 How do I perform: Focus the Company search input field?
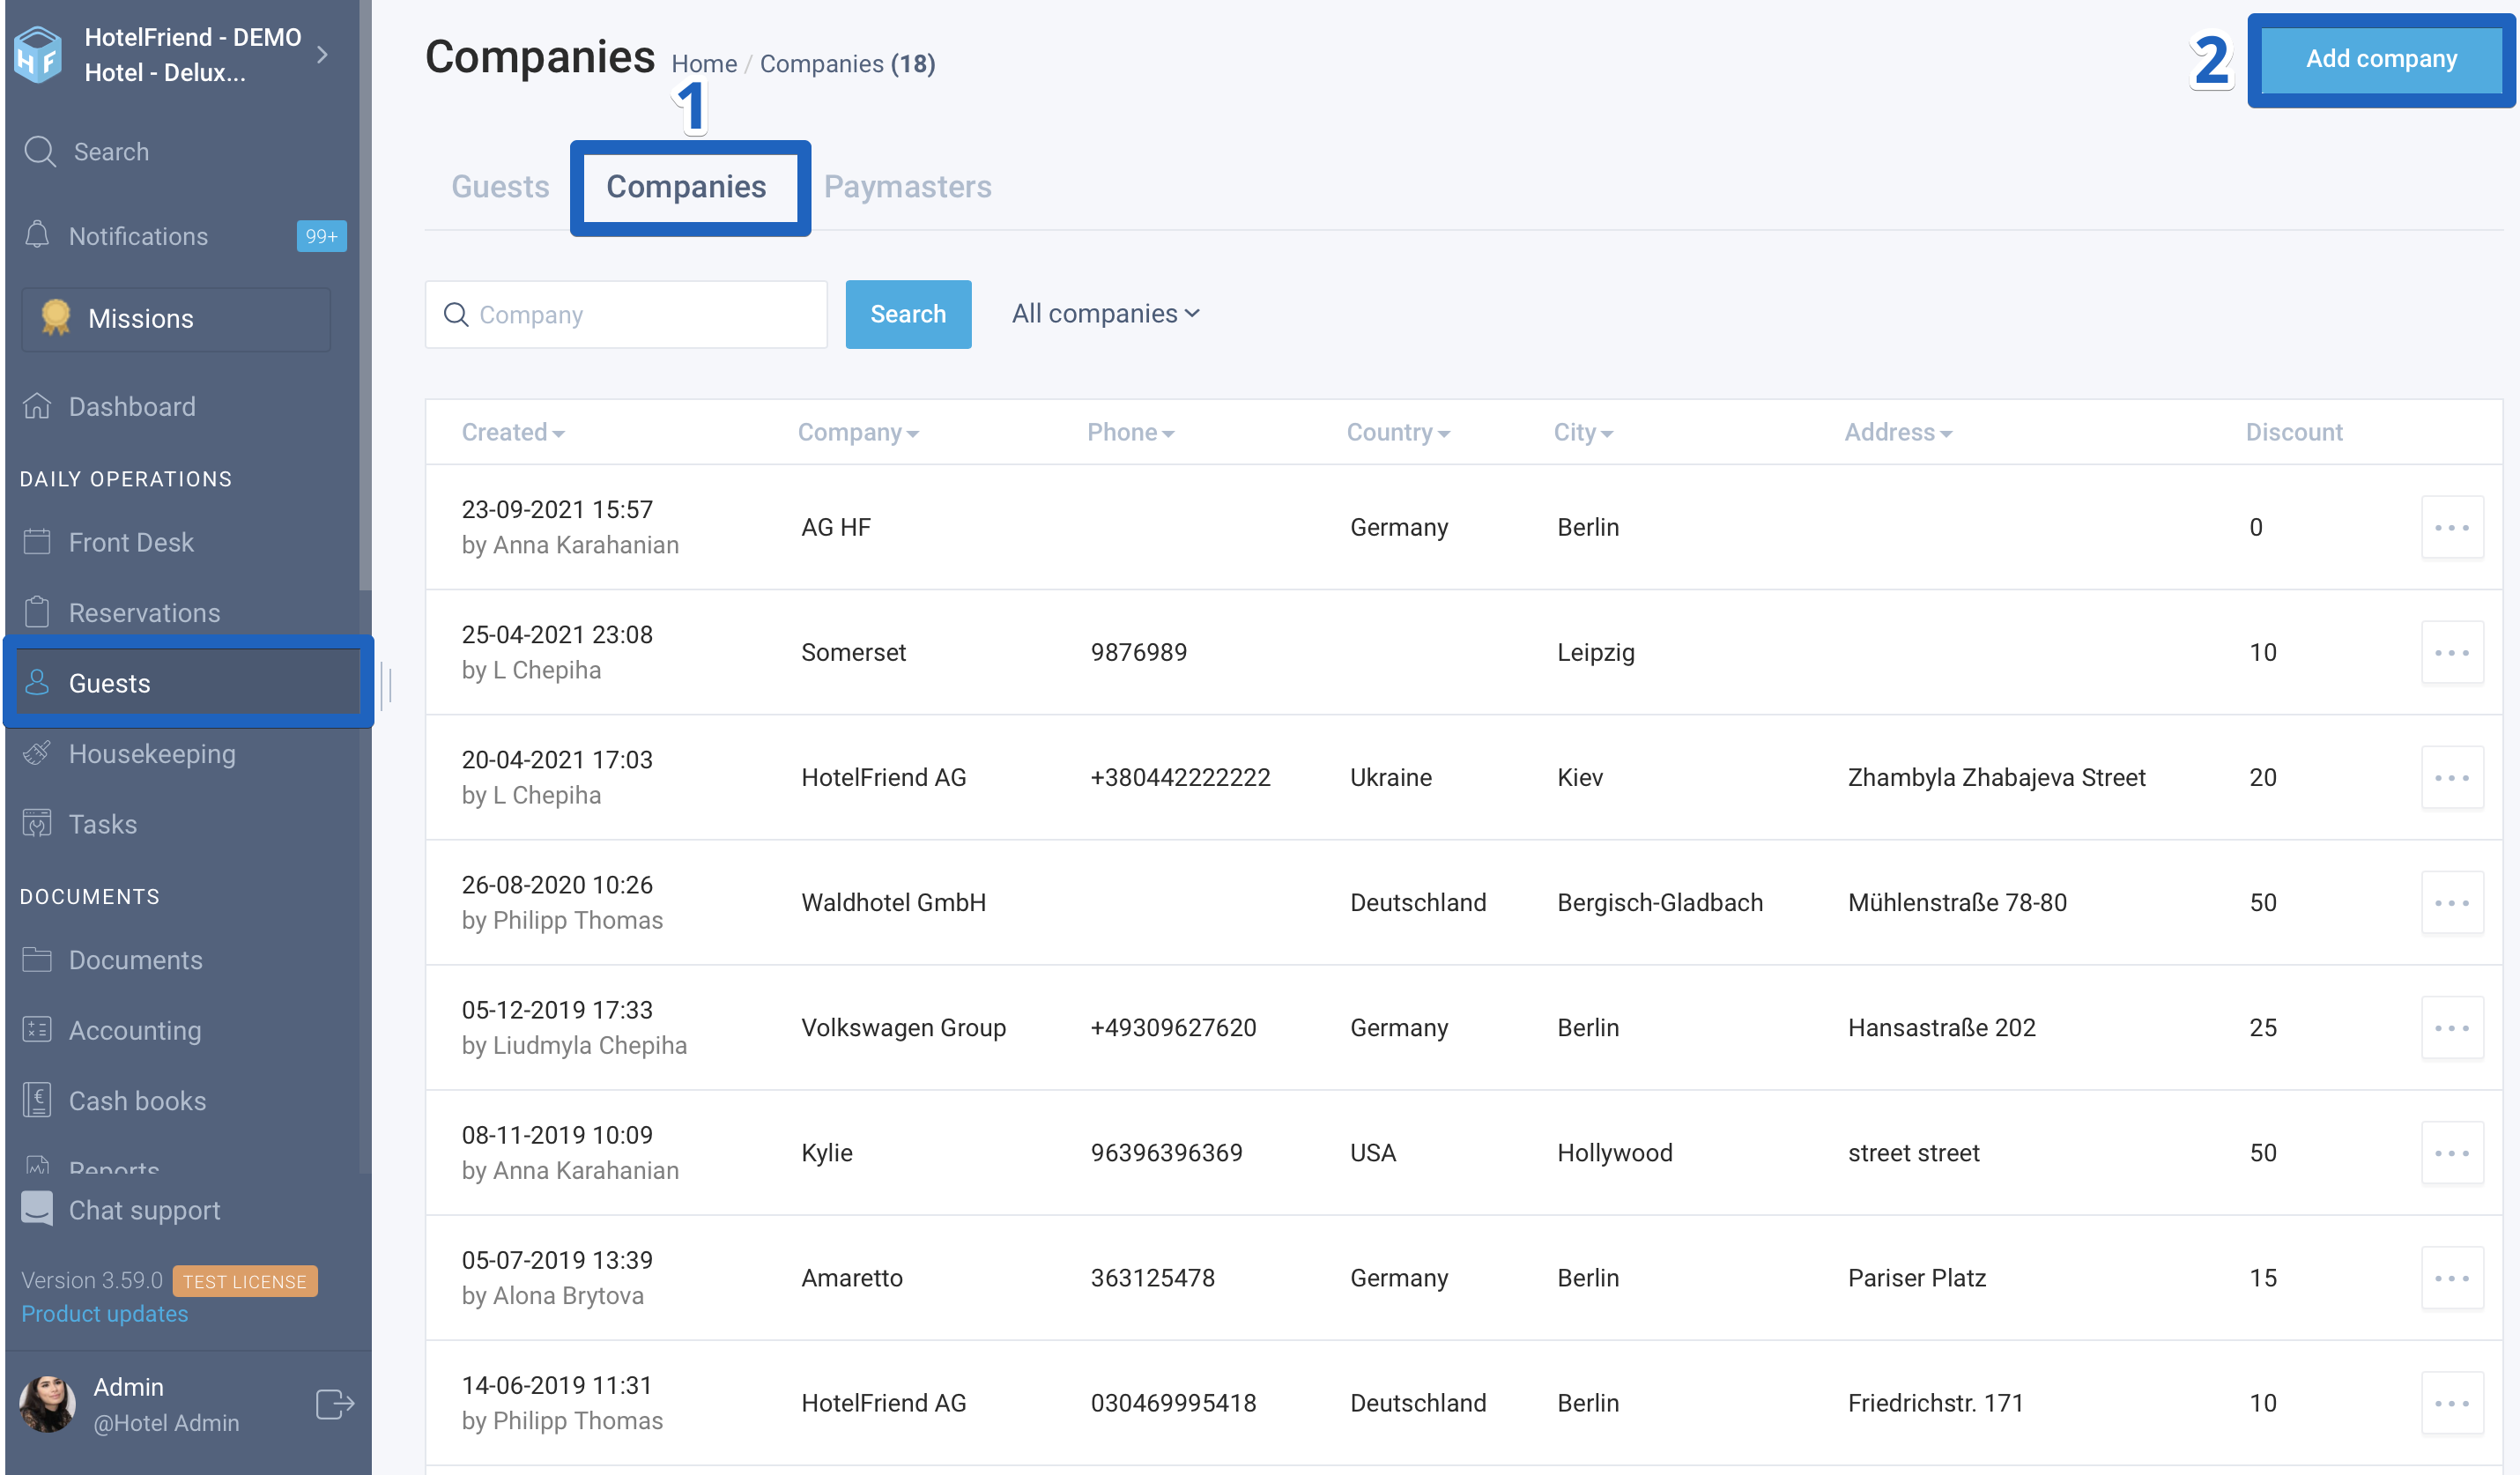[x=626, y=314]
